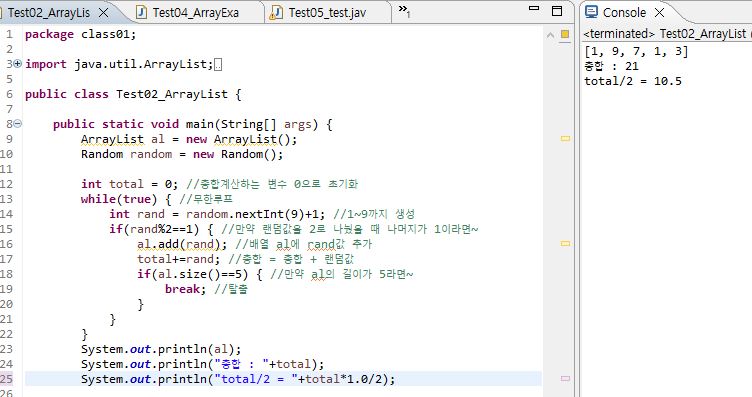
Task: Show hidden editor tabs list
Action: [404, 11]
